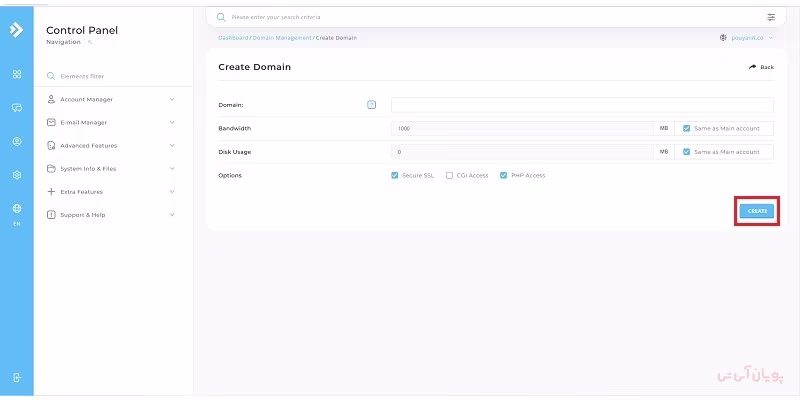
Task: Open System Info & Files menu label
Action: pyautogui.click(x=88, y=169)
